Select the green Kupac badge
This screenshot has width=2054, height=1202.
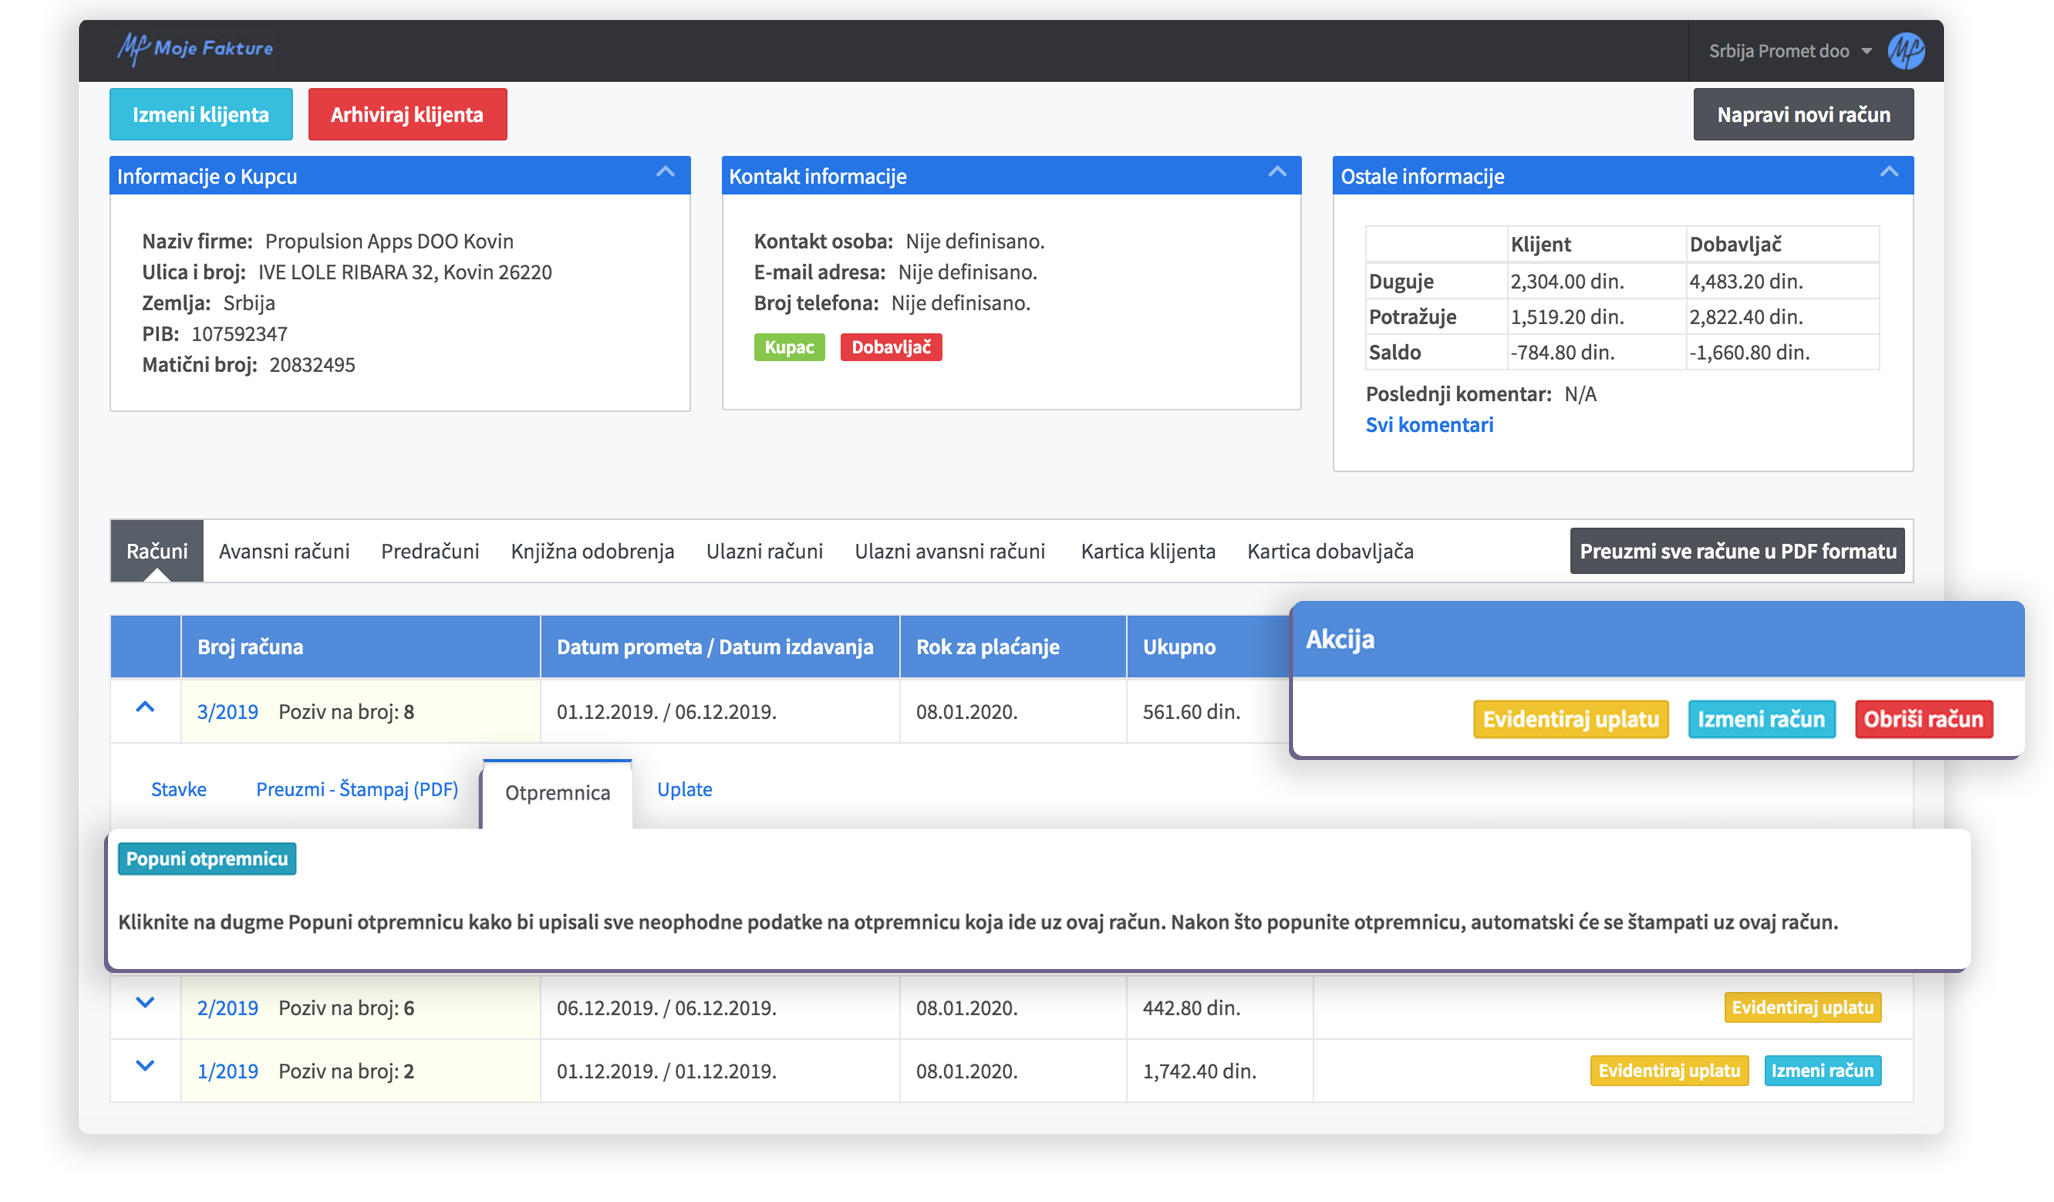789,347
